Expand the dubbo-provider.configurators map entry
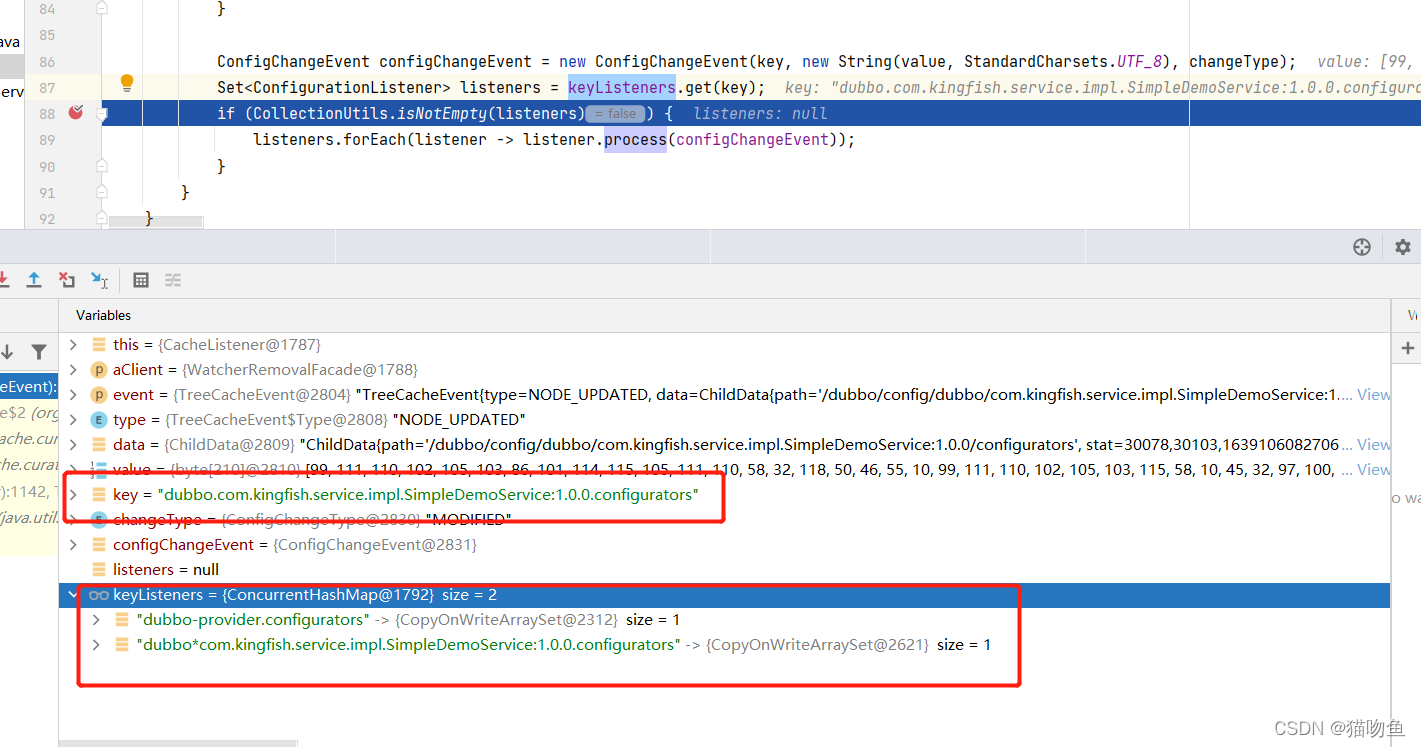This screenshot has width=1421, height=747. (x=96, y=620)
